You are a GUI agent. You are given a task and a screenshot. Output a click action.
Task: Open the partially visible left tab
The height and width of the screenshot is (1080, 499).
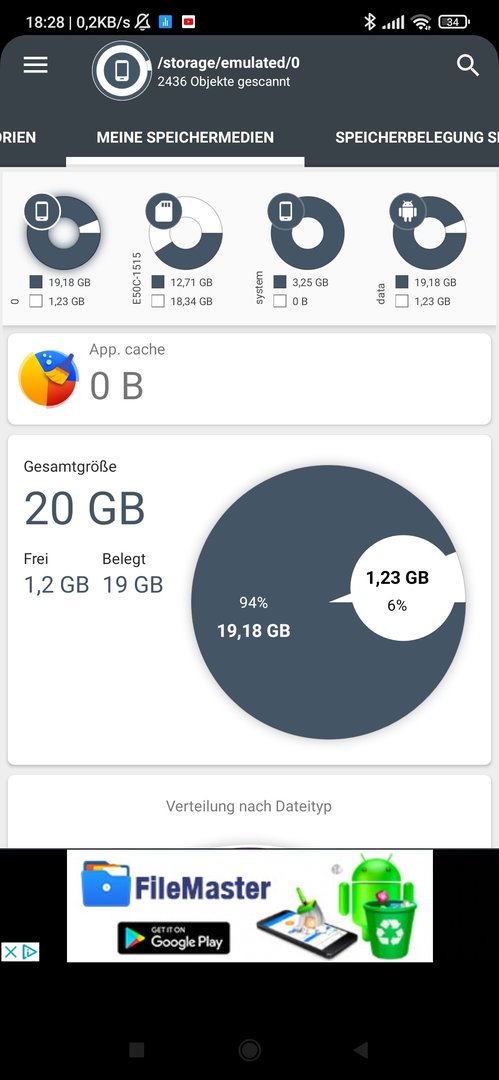point(18,137)
